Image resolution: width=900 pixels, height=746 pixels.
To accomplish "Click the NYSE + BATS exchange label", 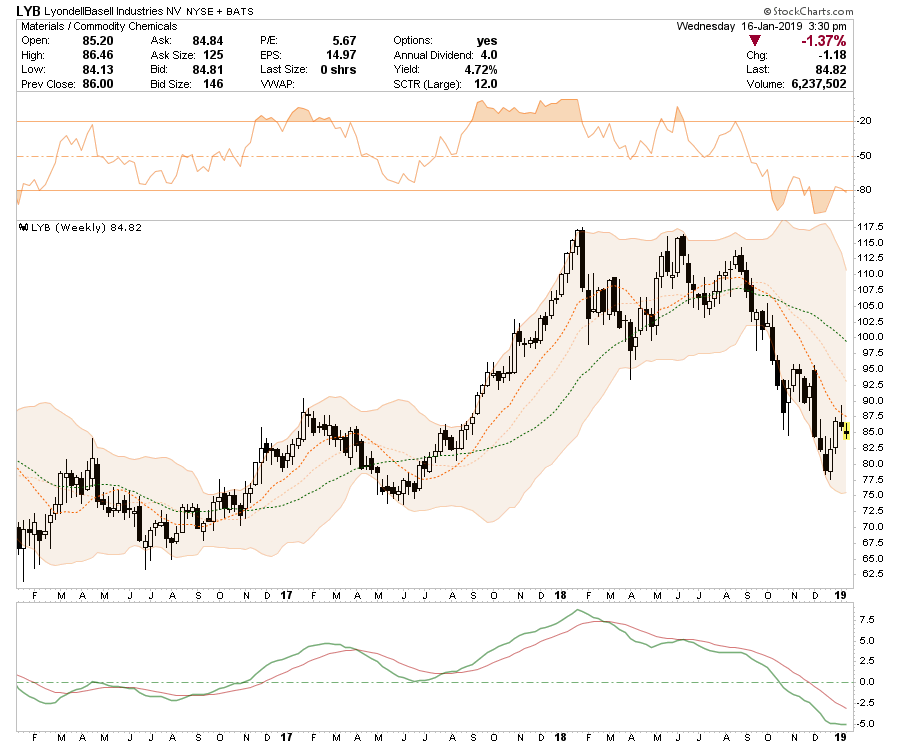I will click(x=220, y=11).
